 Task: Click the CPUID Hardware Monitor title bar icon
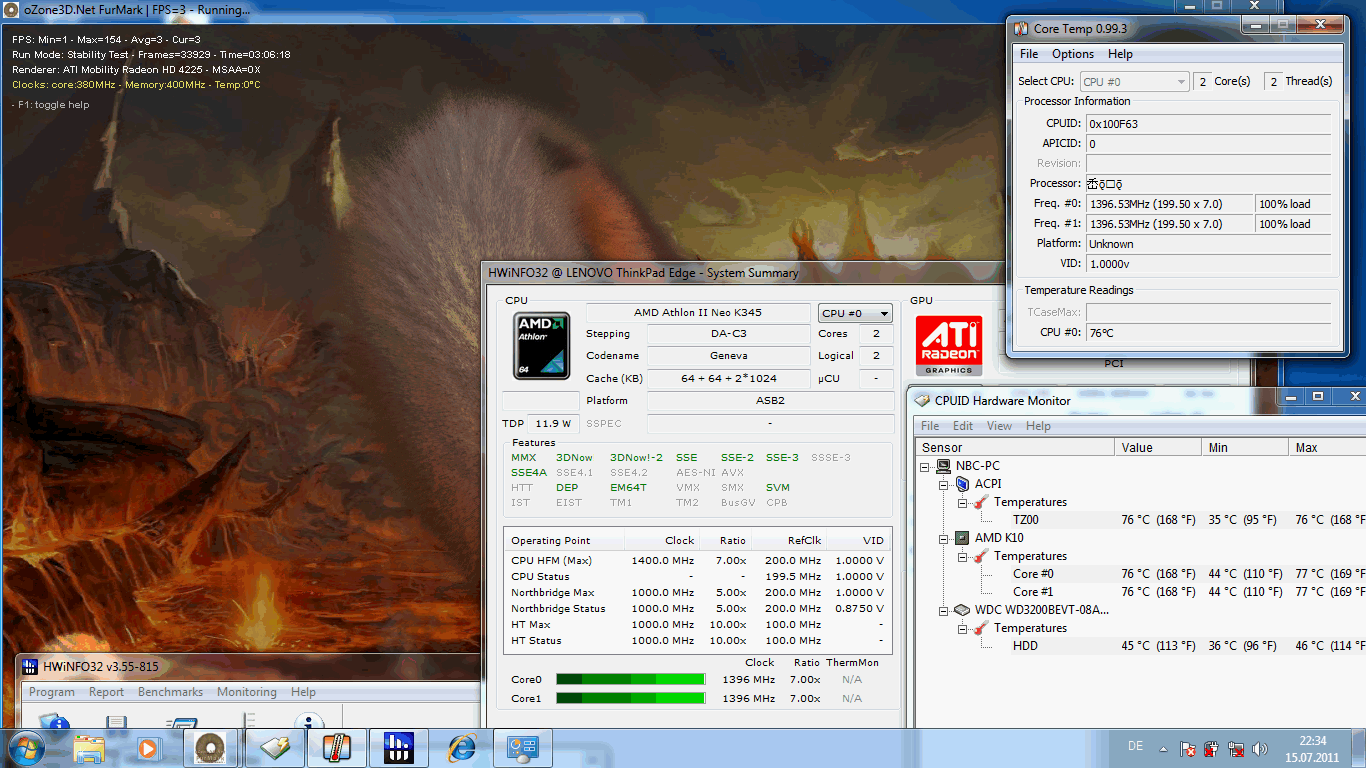click(922, 401)
